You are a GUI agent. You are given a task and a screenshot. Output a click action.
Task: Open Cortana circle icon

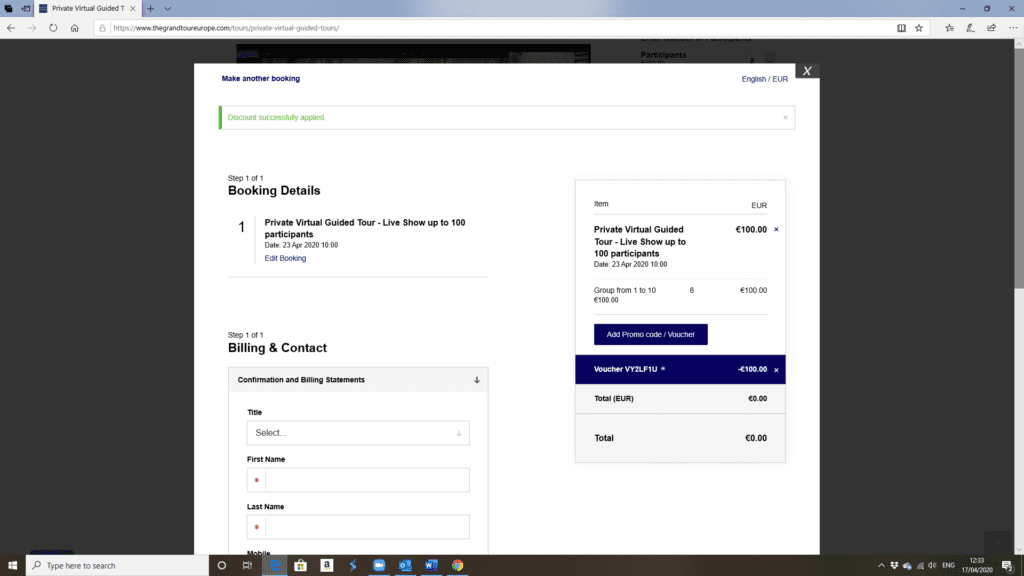[x=222, y=566]
